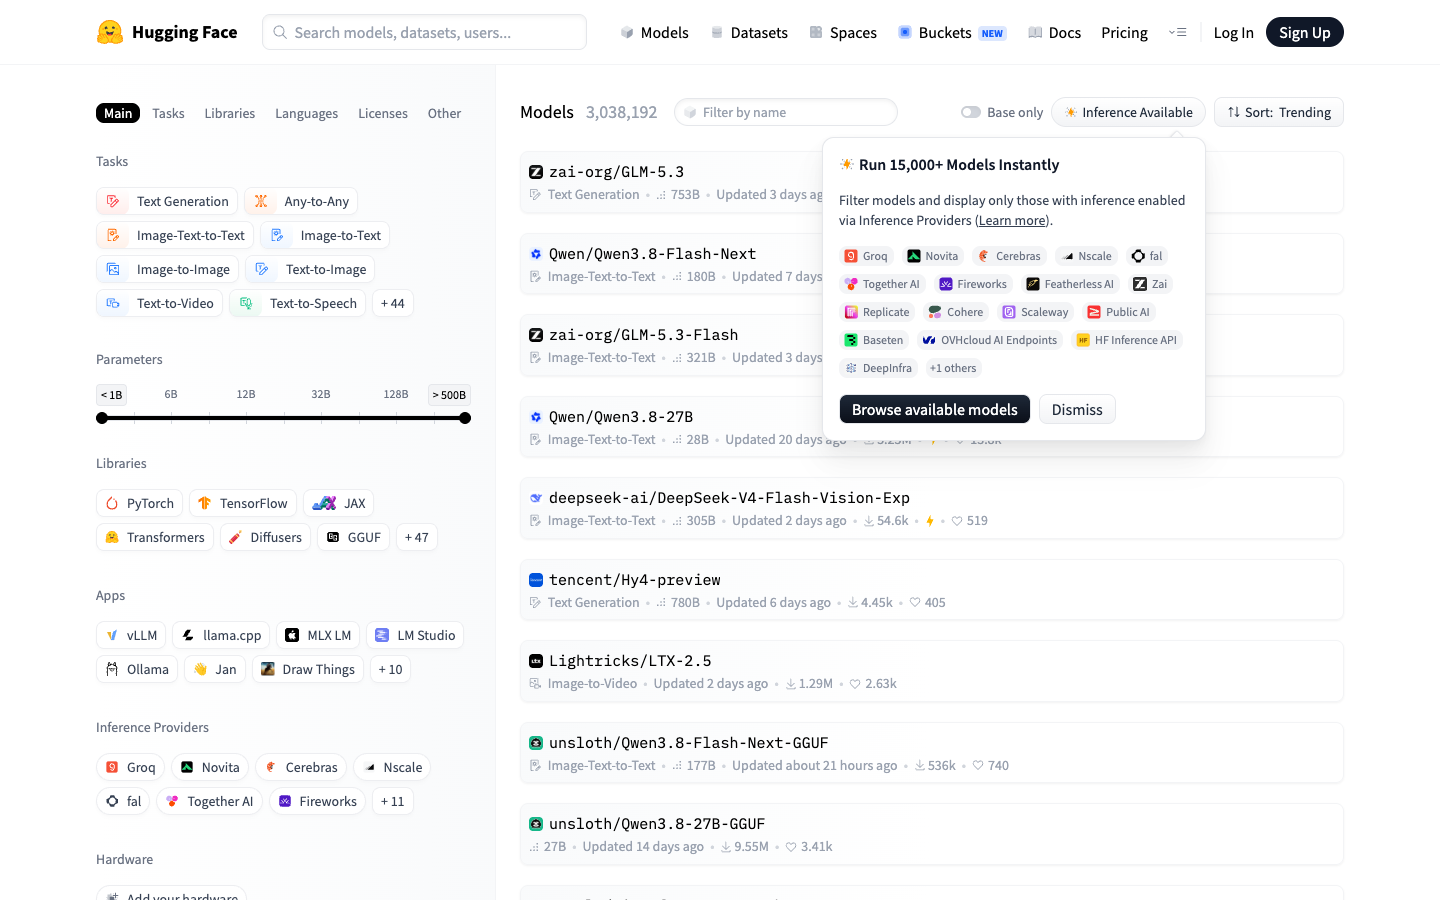This screenshot has height=900, width=1440.
Task: Click the PyTorch library icon
Action: tap(112, 503)
